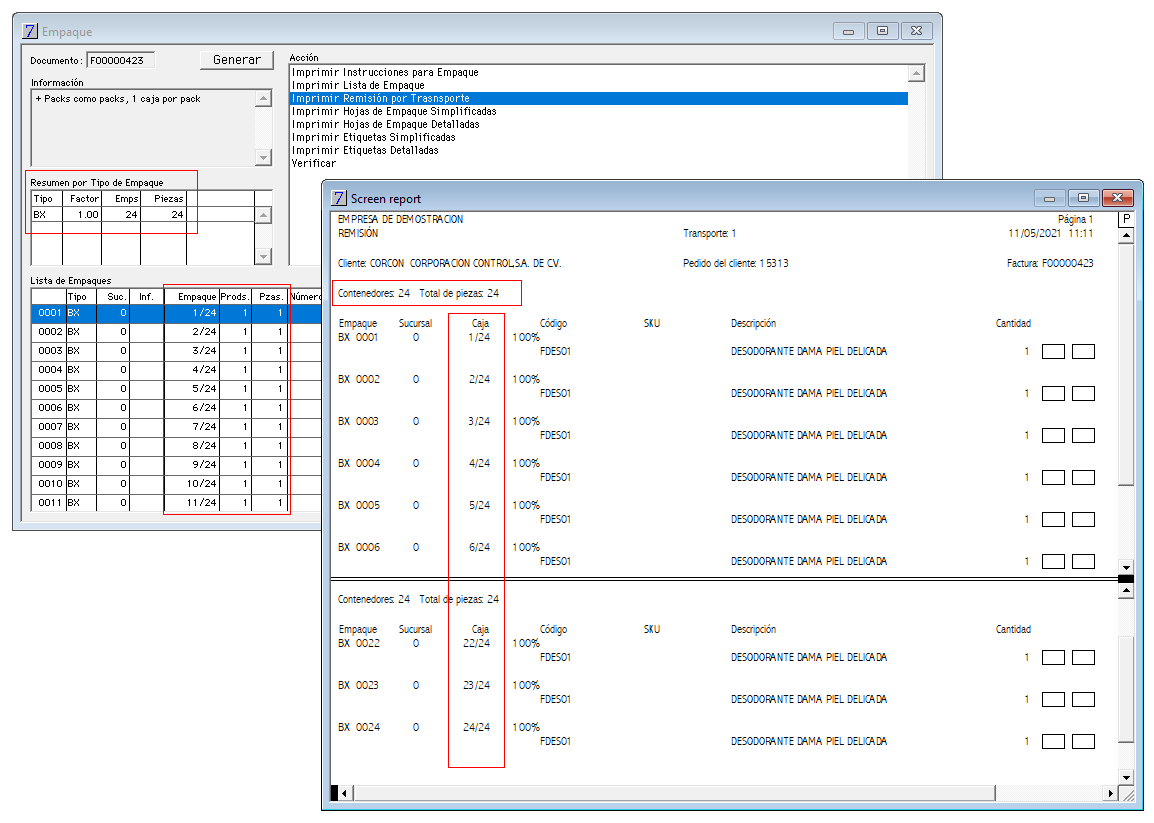Click Información box scroll down arrow
Image resolution: width=1154 pixels, height=823 pixels.
[x=263, y=158]
